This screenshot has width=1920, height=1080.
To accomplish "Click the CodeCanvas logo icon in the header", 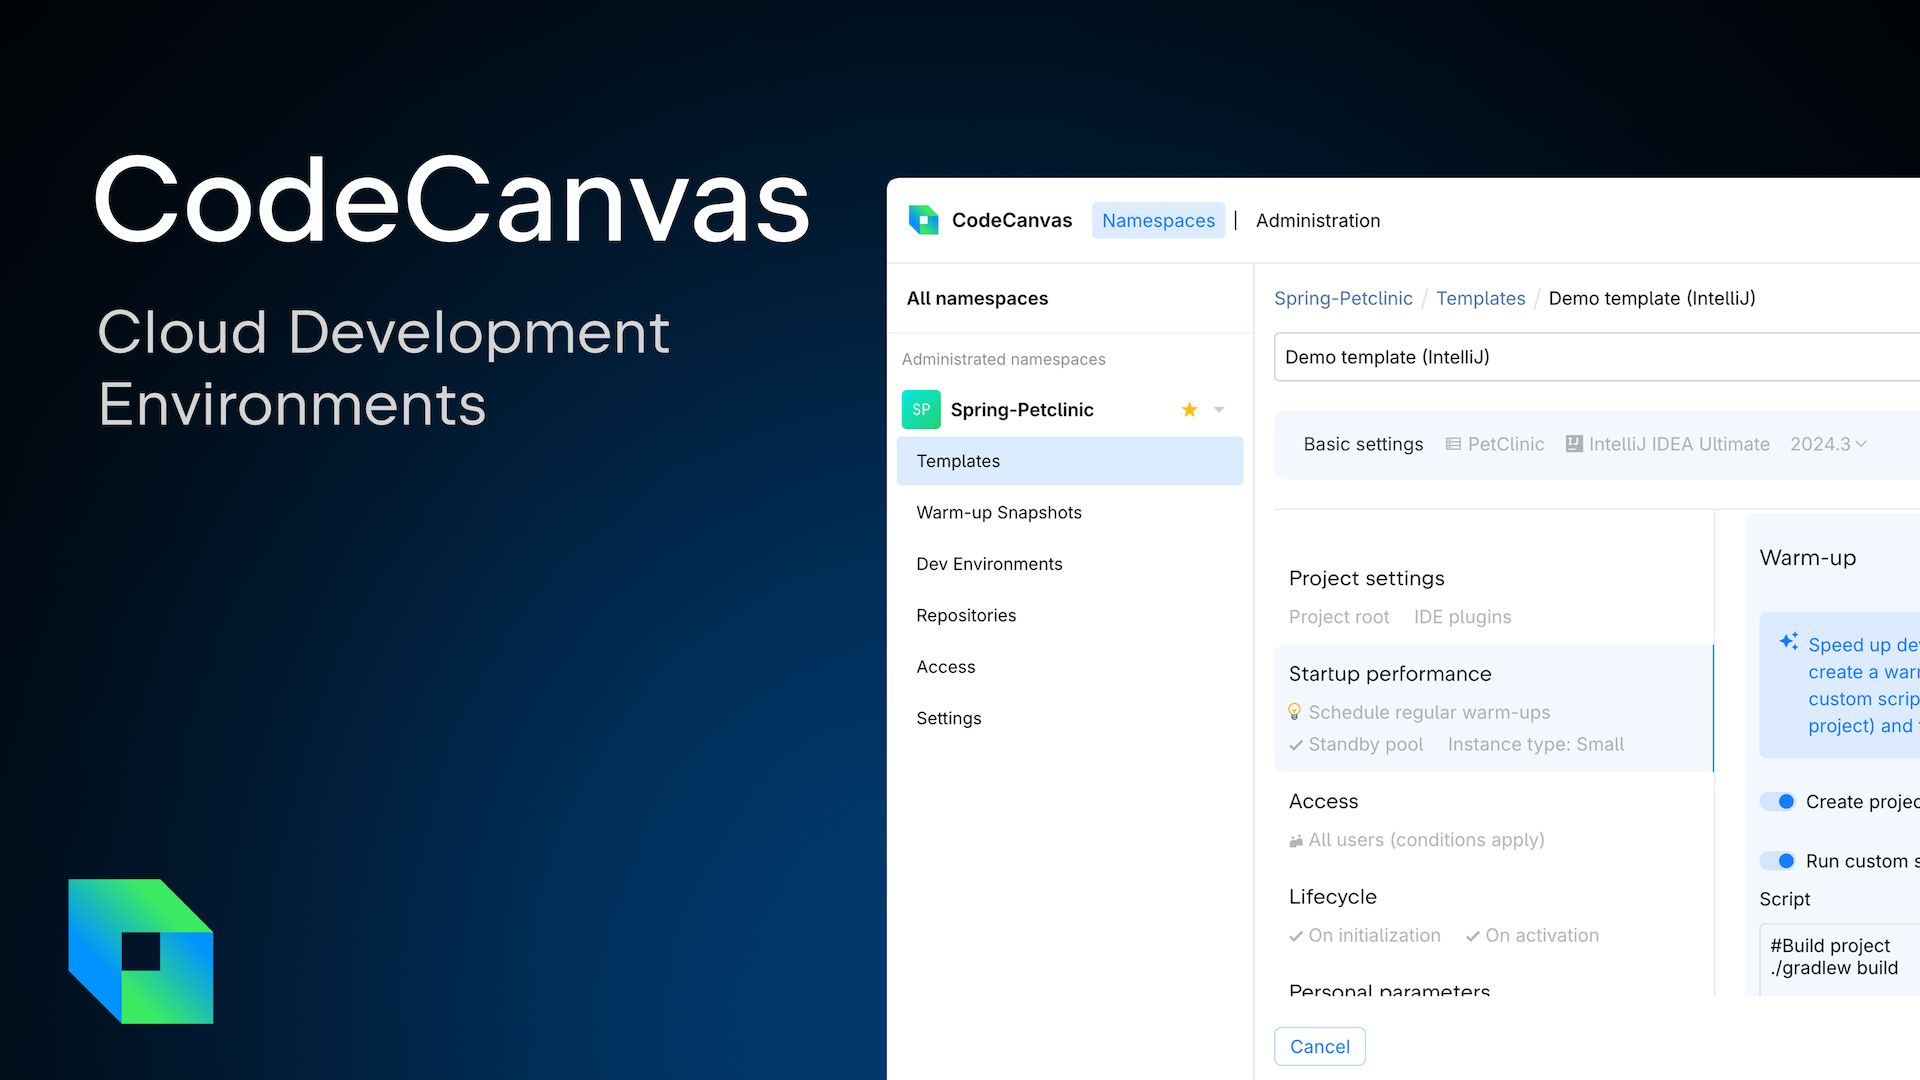I will [922, 220].
